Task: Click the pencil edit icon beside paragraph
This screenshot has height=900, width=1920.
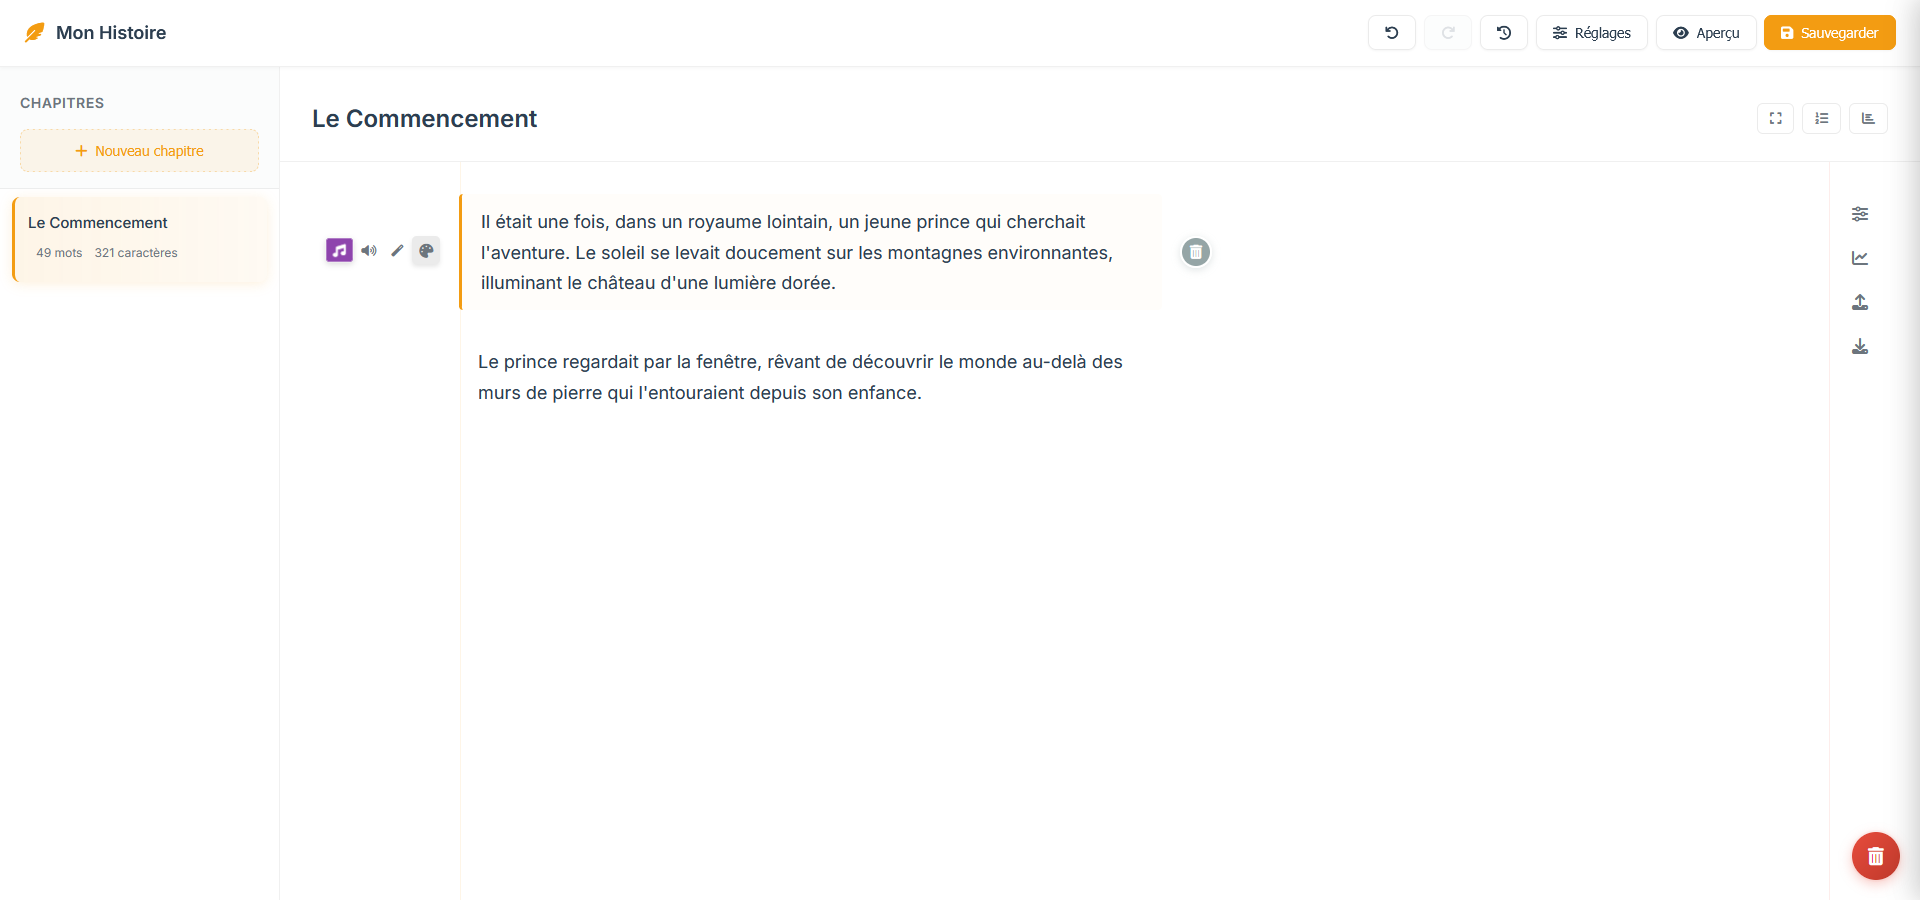Action: pyautogui.click(x=397, y=251)
